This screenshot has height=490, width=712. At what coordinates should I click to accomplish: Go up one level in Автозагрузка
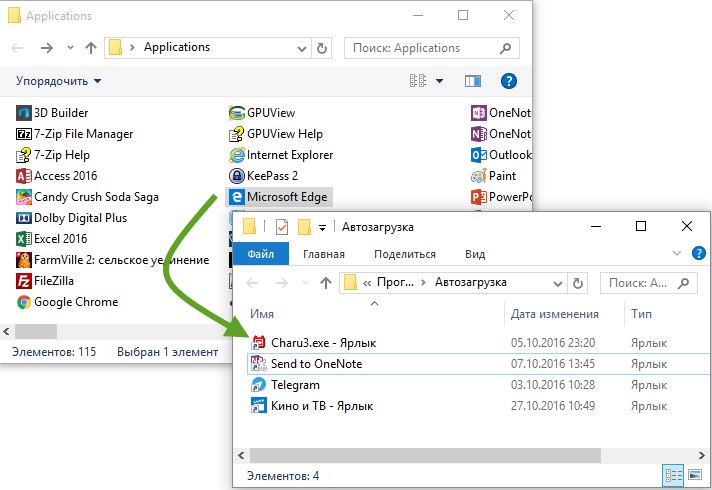tap(326, 283)
